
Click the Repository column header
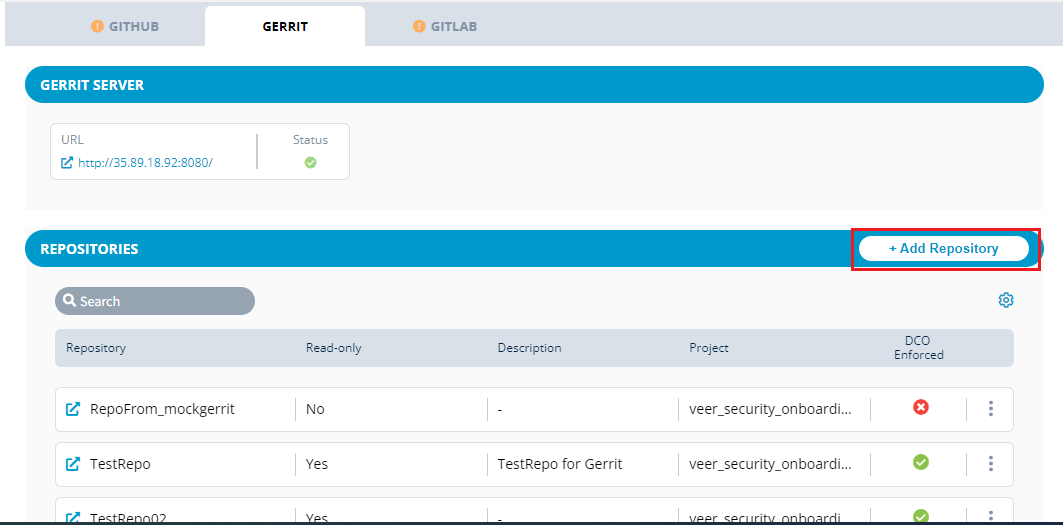tap(96, 348)
